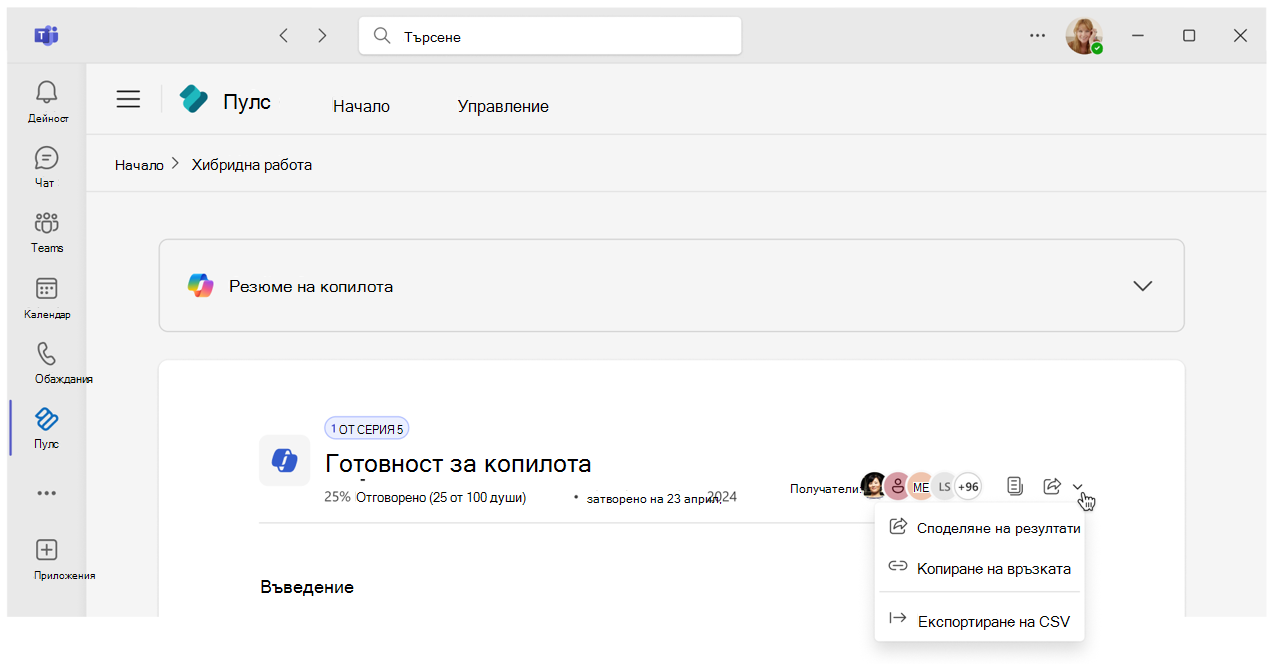The height and width of the screenshot is (664, 1280).
Task: Click the hamburger menu next to Пулс
Action: (128, 99)
